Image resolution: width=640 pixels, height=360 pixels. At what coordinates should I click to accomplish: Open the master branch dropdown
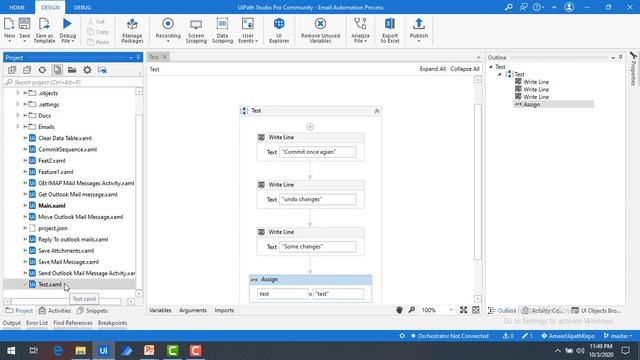coord(618,336)
